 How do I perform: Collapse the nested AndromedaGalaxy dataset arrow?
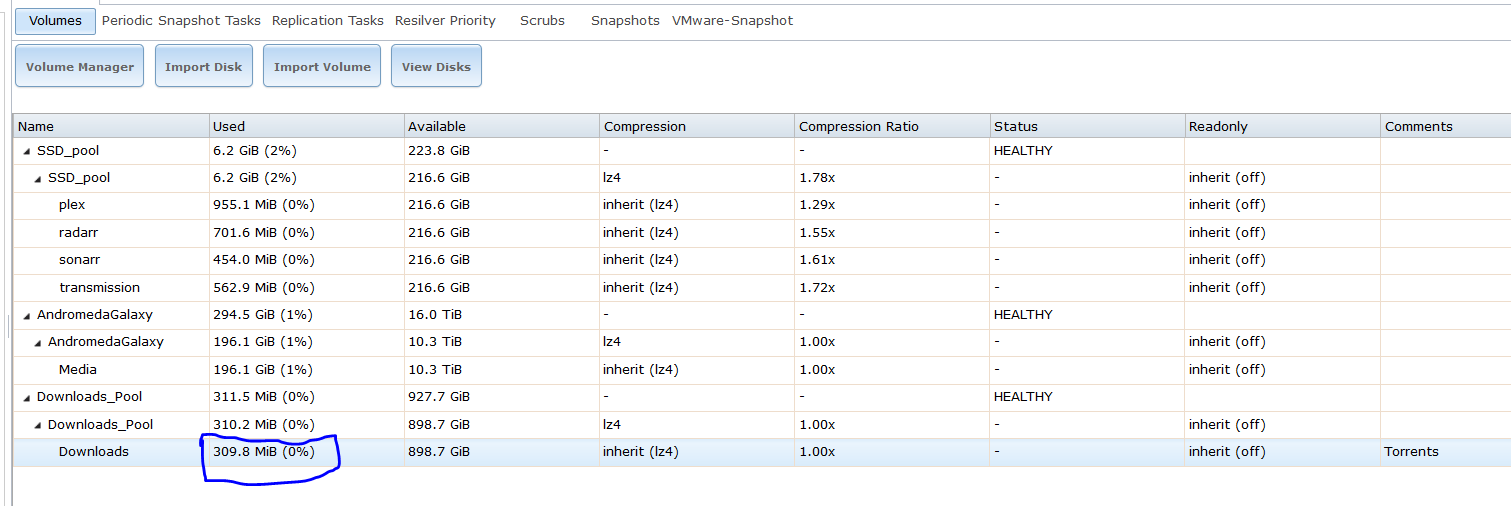(x=37, y=342)
